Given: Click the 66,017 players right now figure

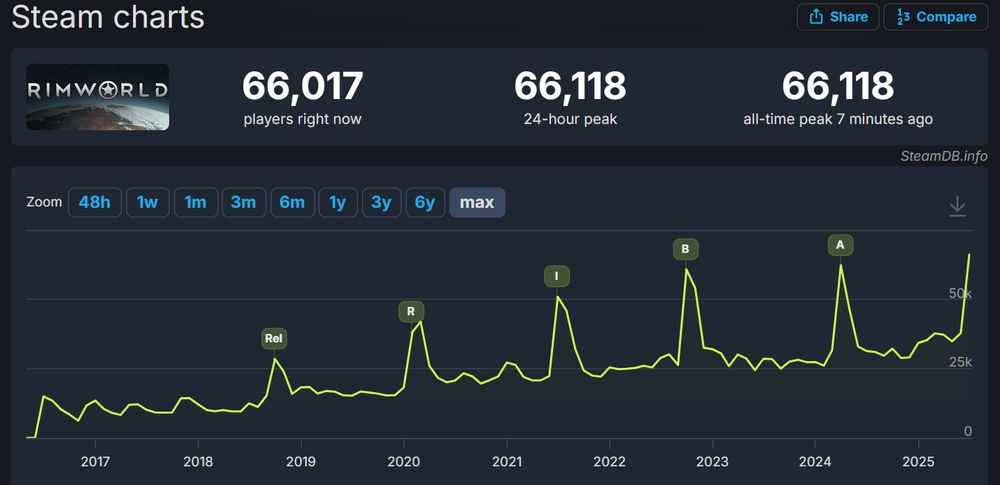Looking at the screenshot, I should click(x=302, y=86).
